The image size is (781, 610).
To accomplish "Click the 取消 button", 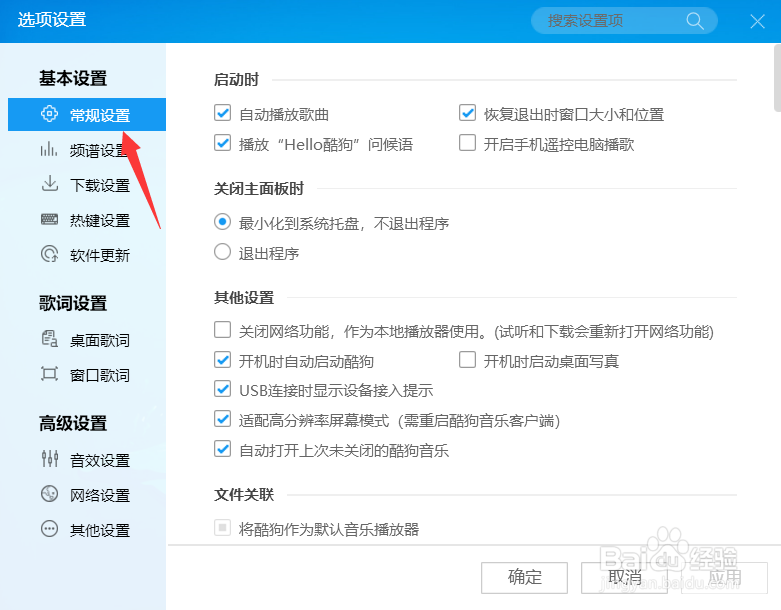I will (625, 578).
